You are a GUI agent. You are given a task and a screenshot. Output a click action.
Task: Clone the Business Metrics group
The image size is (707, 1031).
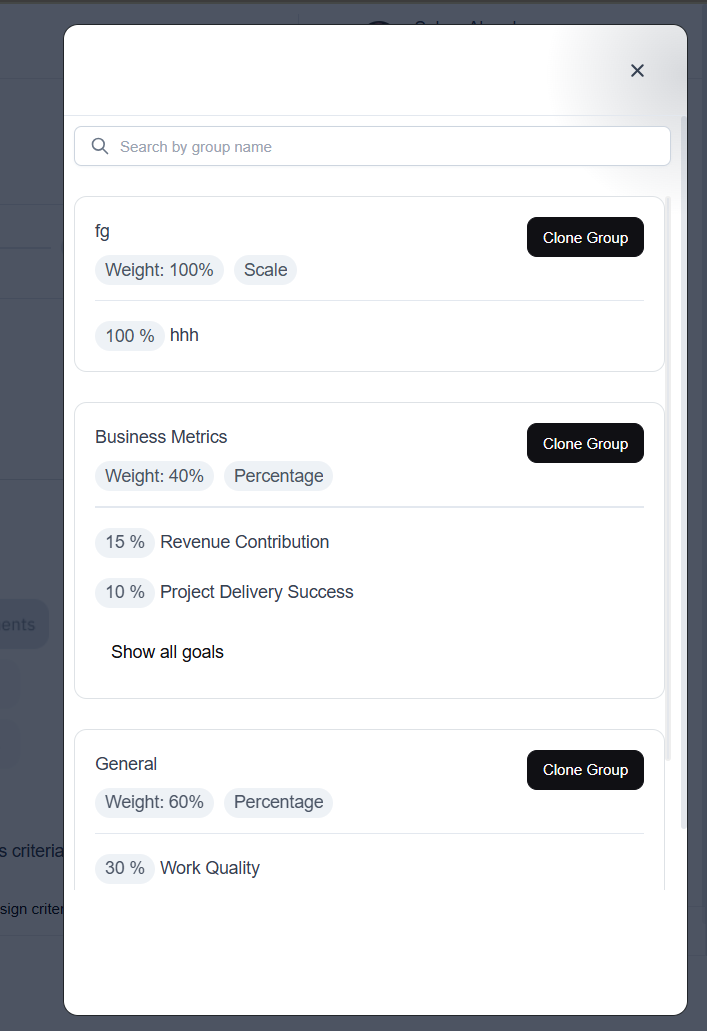coord(585,443)
